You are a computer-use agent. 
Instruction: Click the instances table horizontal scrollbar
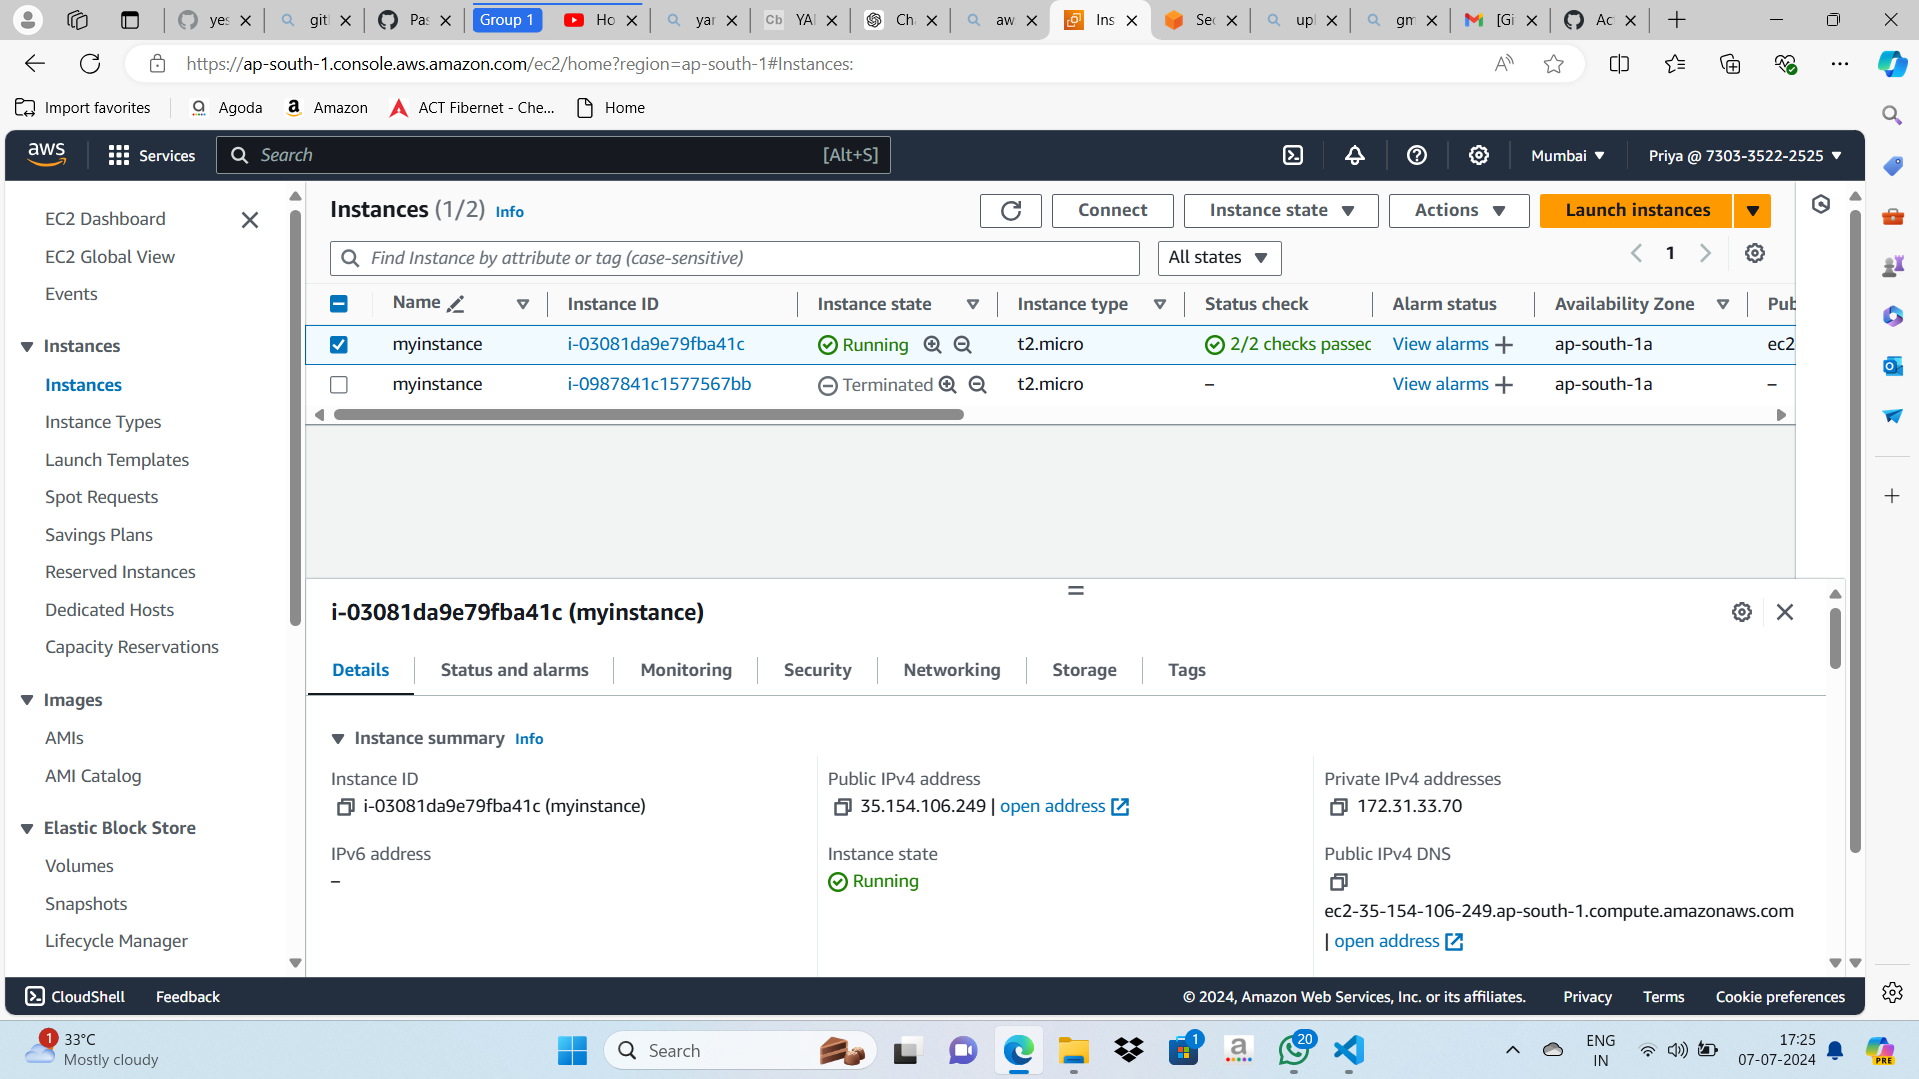[649, 415]
